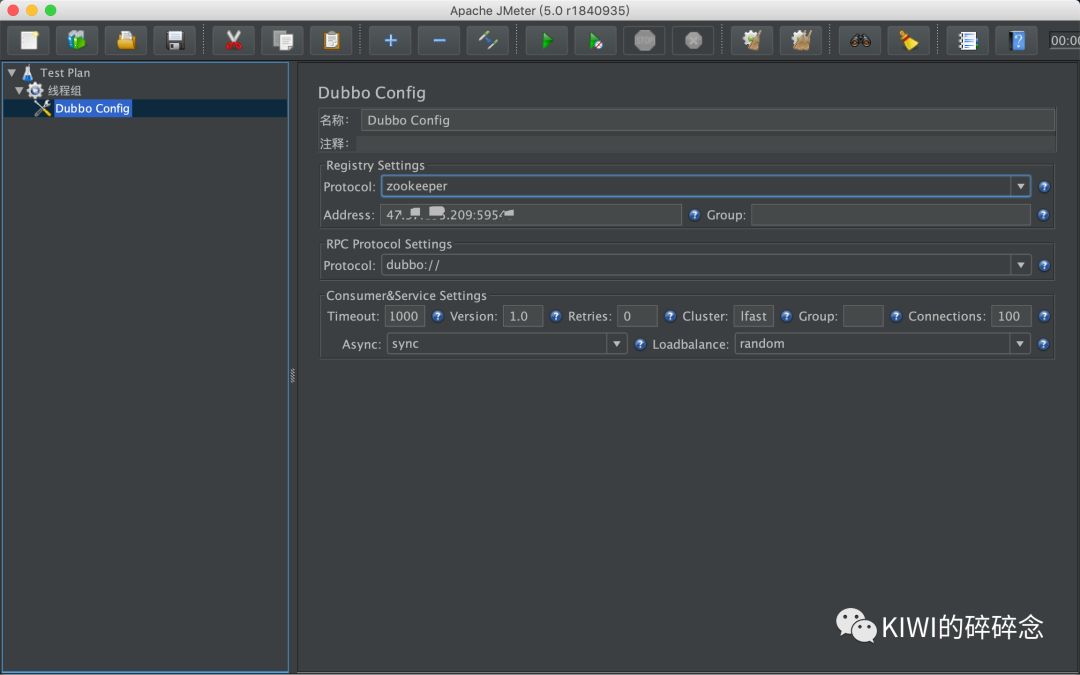Click help icon beside RPC Protocol

pos(1044,265)
